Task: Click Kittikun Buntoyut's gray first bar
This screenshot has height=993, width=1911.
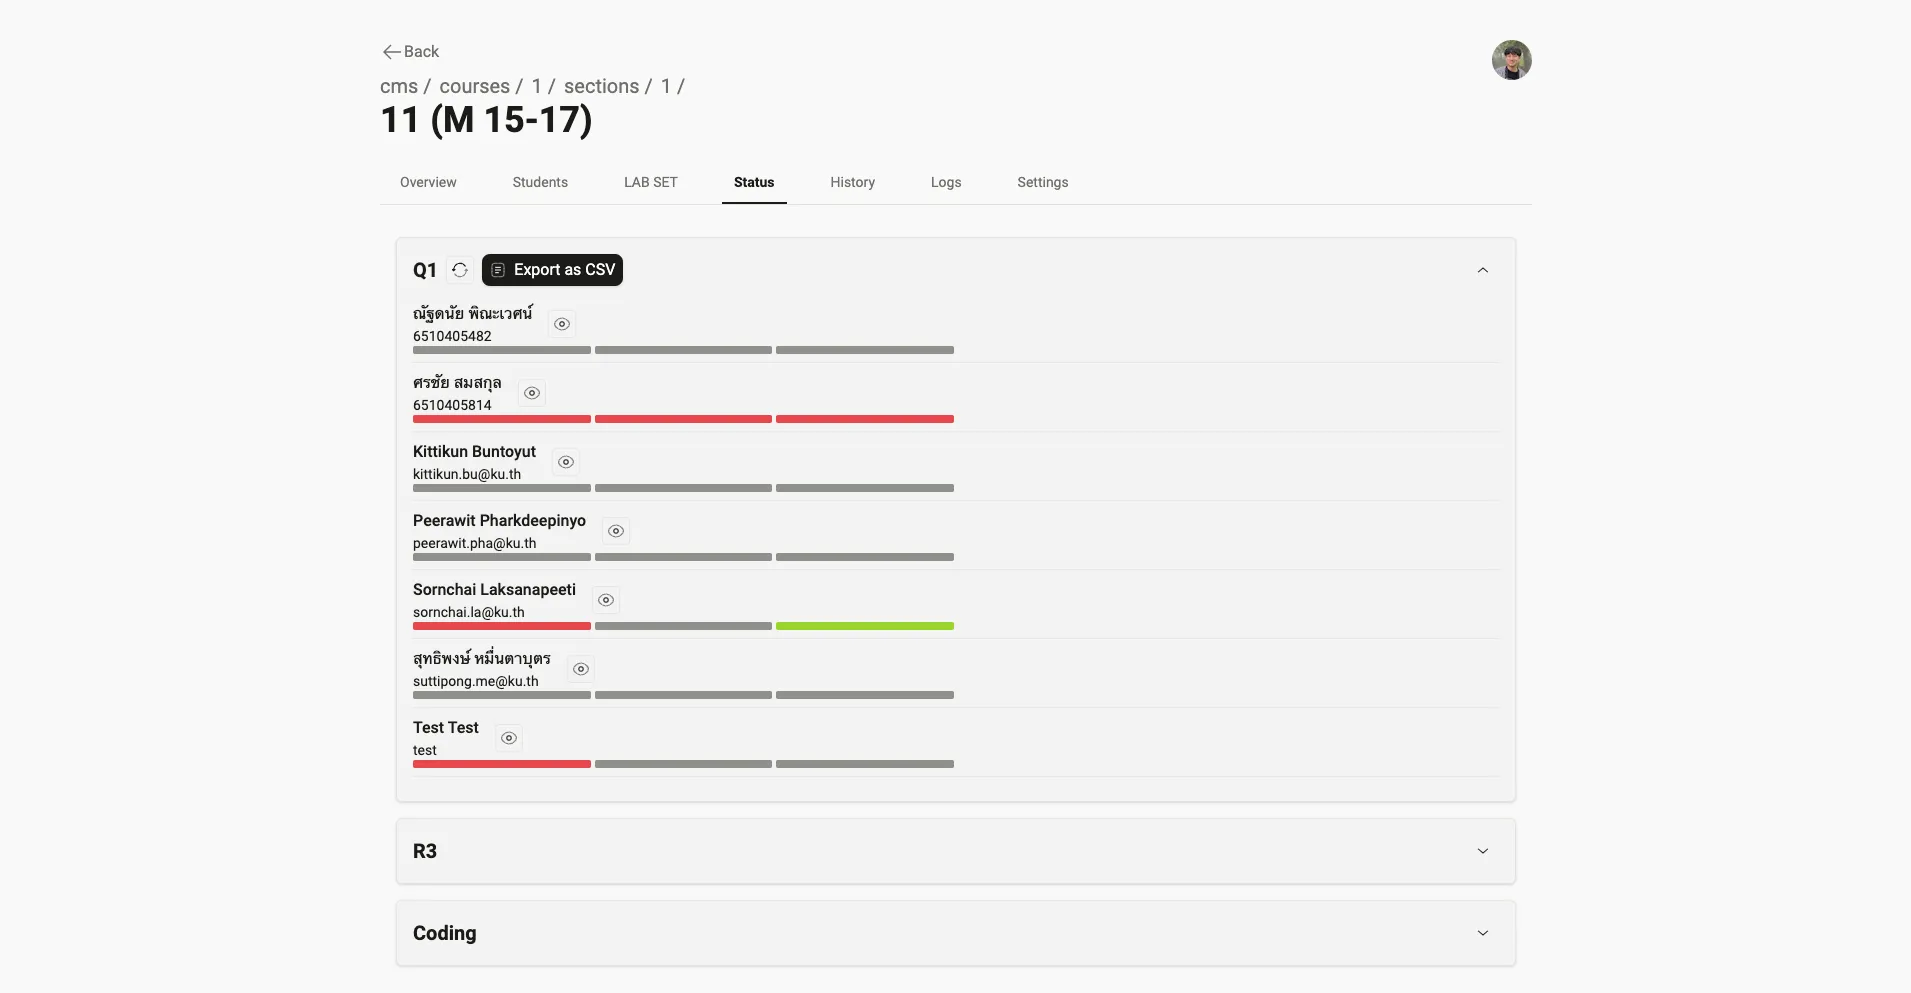Action: click(502, 488)
